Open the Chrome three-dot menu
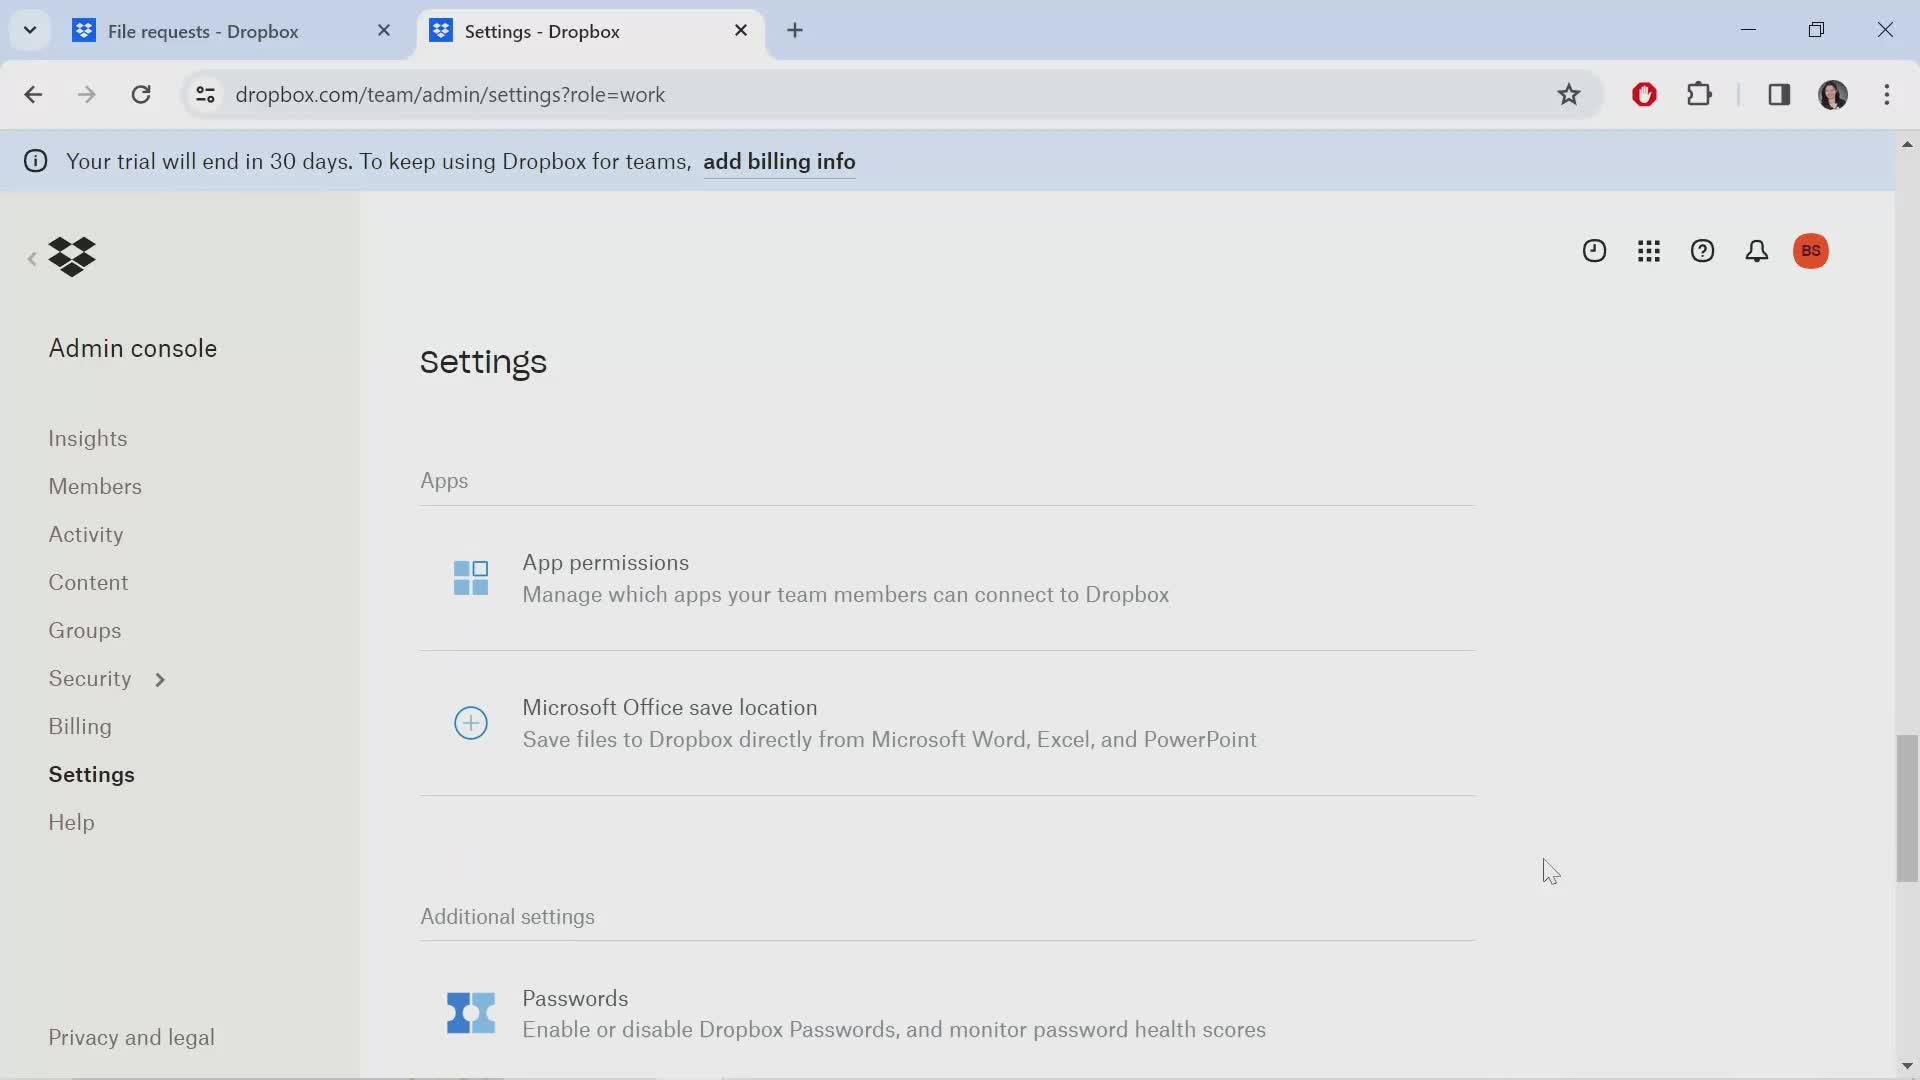Screen dimensions: 1920x1080 pyautogui.click(x=1887, y=94)
